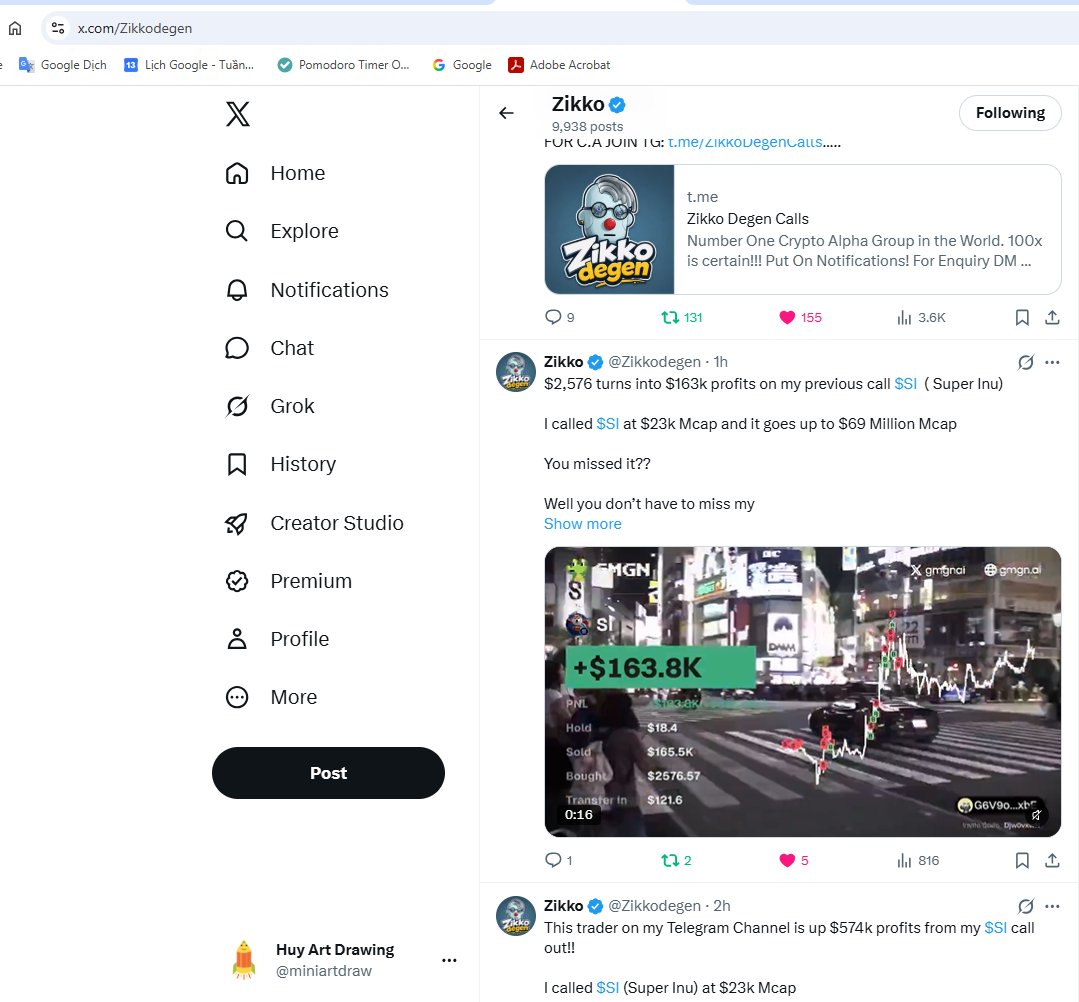The width and height of the screenshot is (1079, 1002).
Task: Open Creator Studio rocket icon
Action: tap(237, 524)
